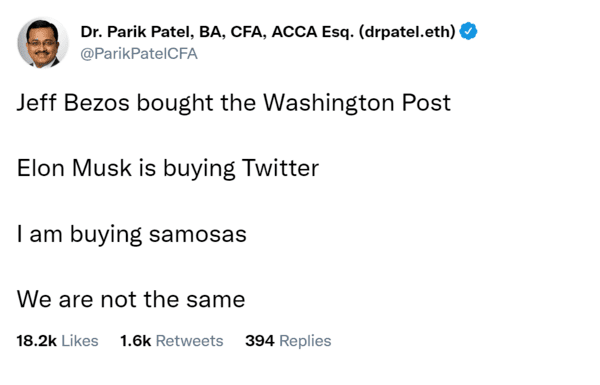
Task: Click the line about Washington Post
Action: (234, 103)
